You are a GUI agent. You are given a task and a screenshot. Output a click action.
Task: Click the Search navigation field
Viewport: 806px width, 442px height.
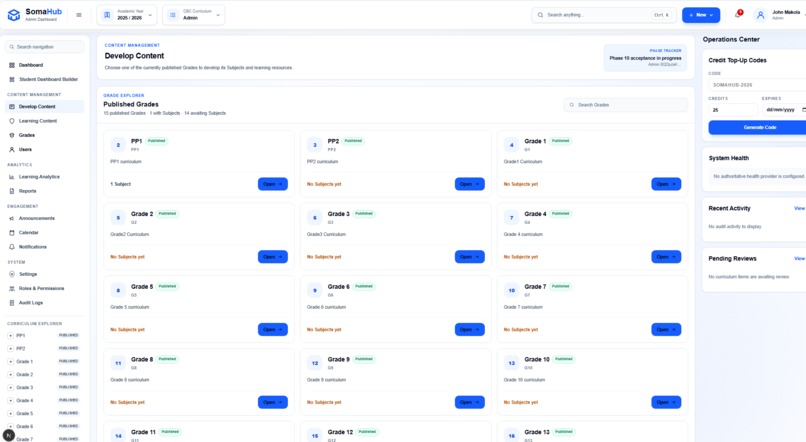(45, 47)
